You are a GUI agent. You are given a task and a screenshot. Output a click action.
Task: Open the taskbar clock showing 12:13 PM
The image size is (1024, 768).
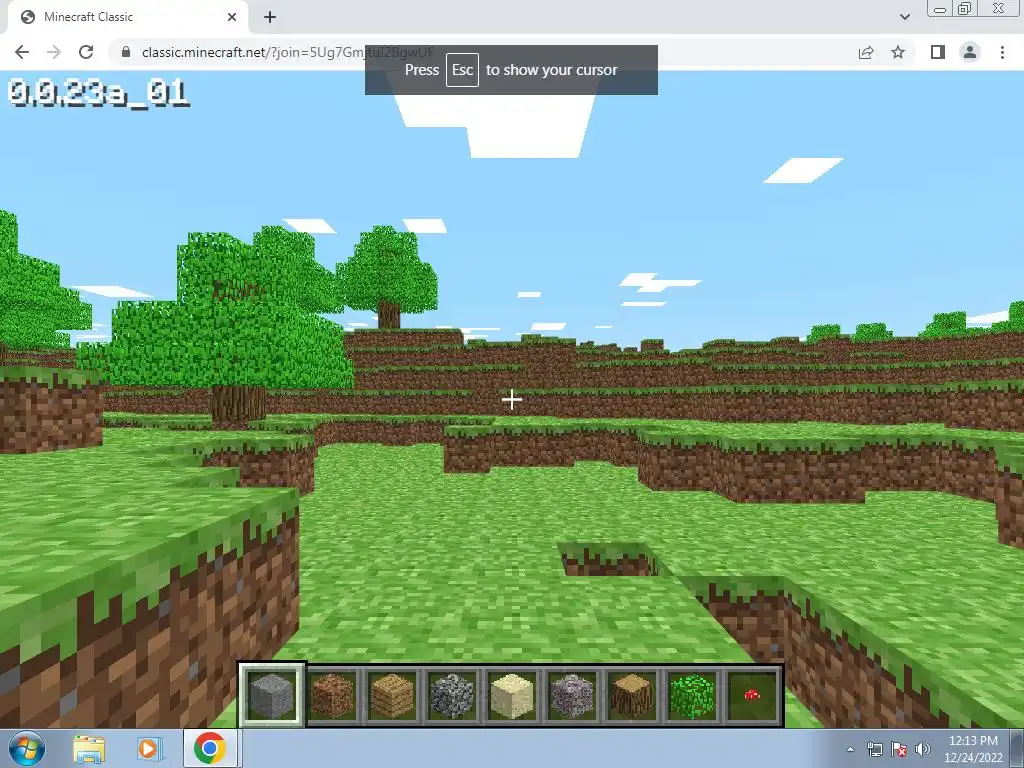(973, 749)
